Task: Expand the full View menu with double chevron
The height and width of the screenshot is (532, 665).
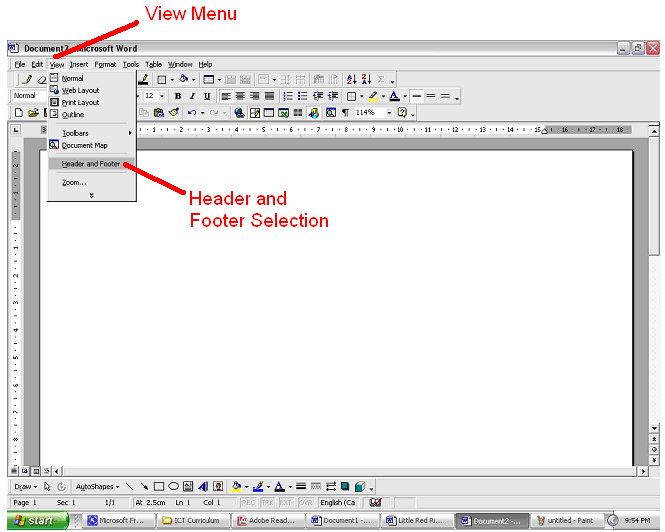Action: pyautogui.click(x=92, y=195)
